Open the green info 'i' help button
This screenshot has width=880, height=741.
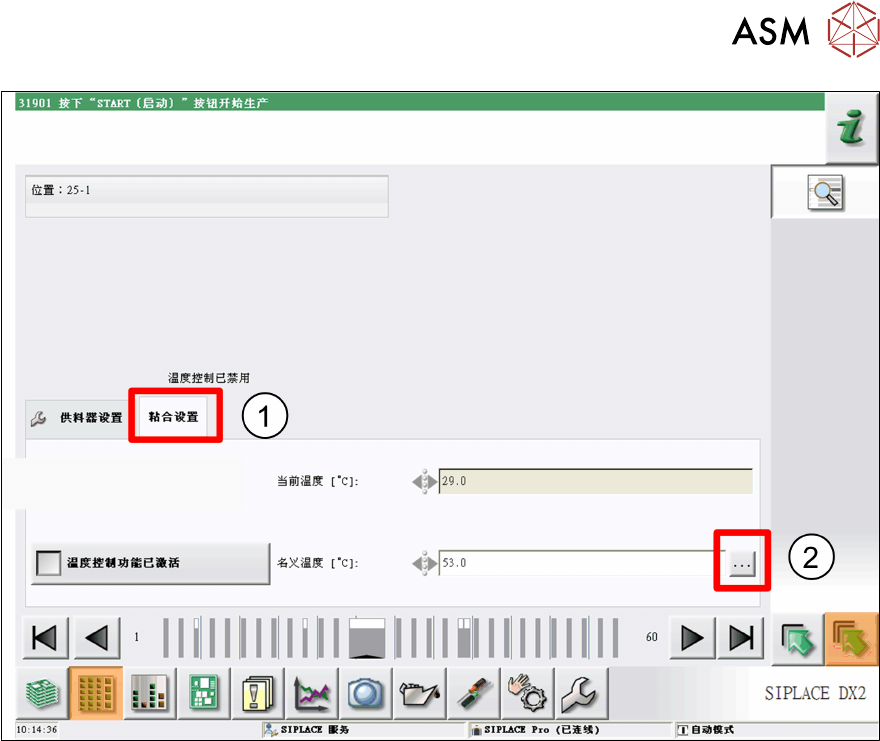(851, 128)
